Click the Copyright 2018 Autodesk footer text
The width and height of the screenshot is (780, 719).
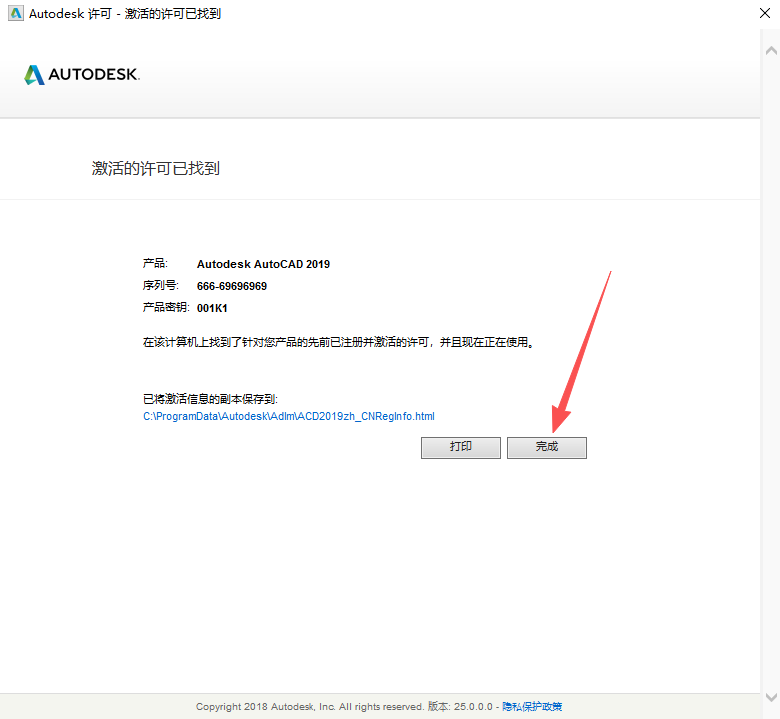(309, 707)
